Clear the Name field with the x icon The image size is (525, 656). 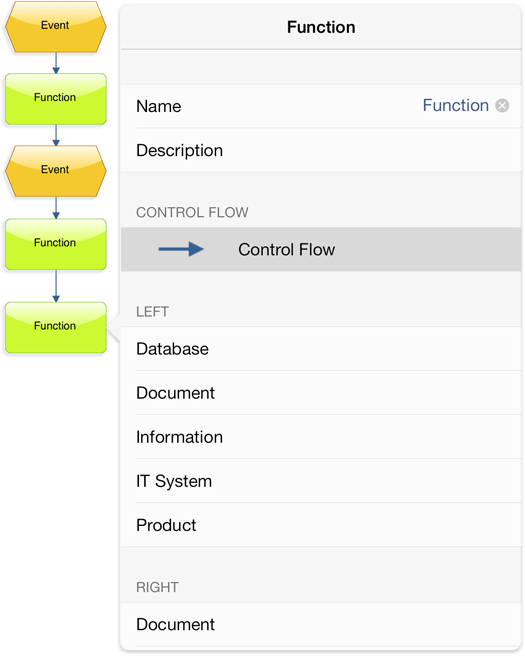[x=502, y=105]
